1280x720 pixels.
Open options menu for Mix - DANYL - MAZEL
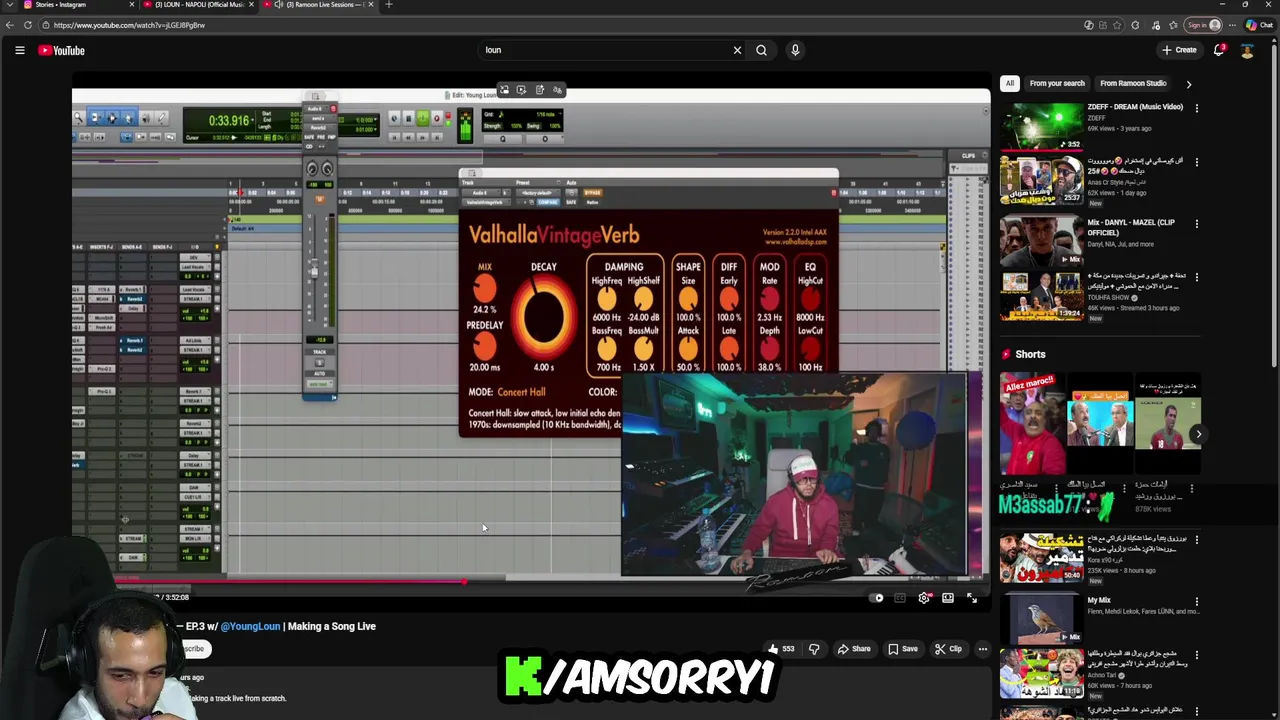1196,224
